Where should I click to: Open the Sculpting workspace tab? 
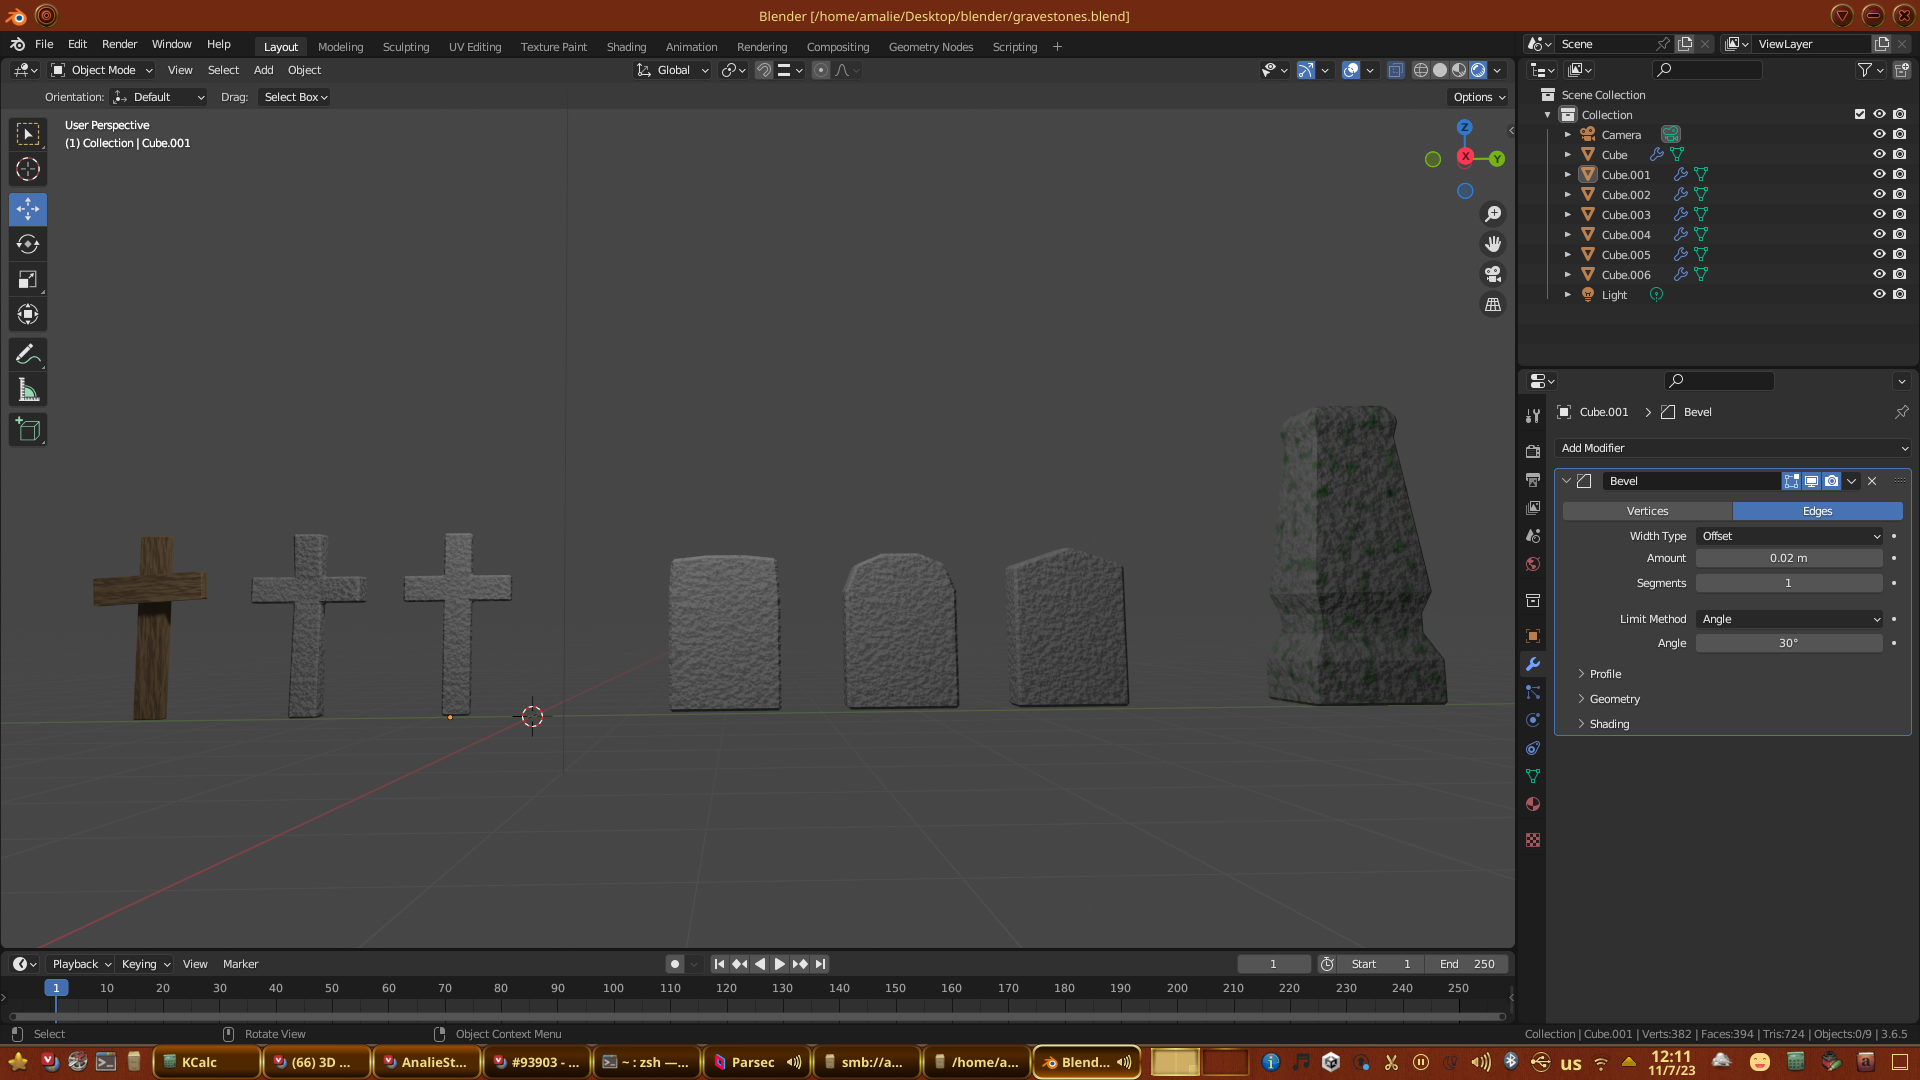pyautogui.click(x=405, y=47)
